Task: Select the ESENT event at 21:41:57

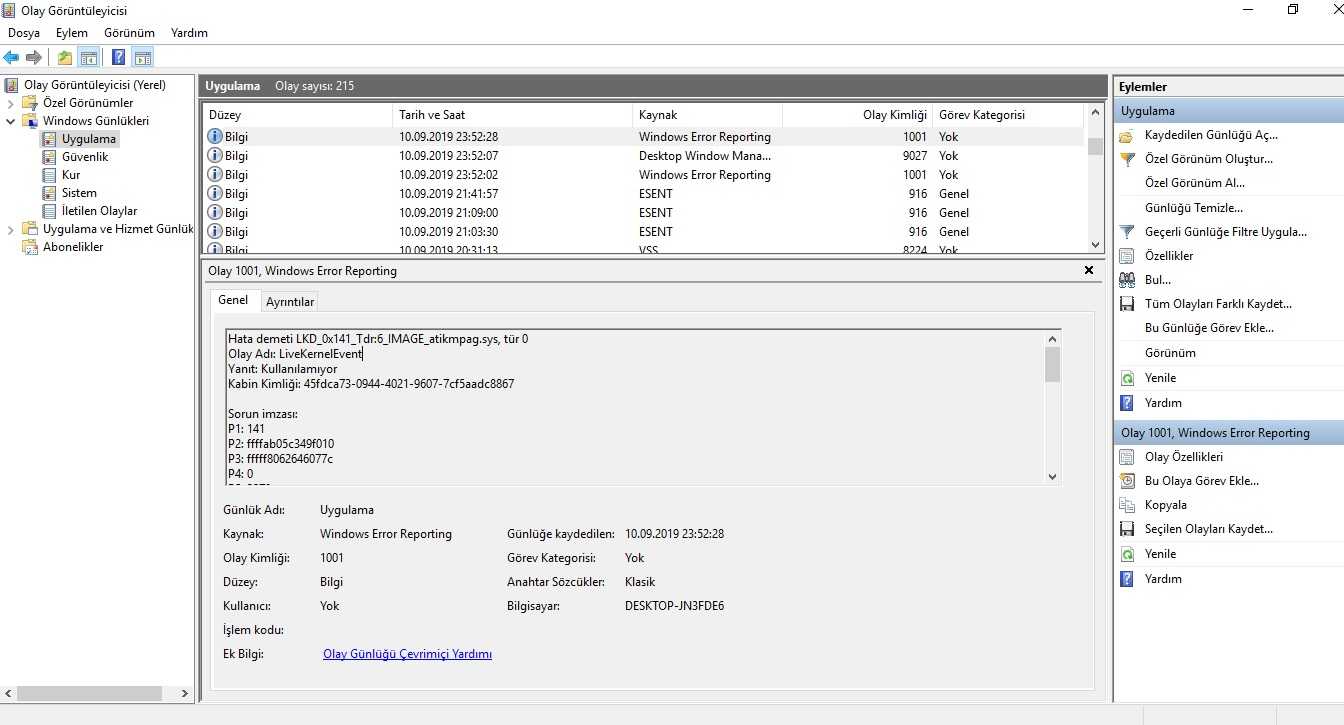Action: 644,194
